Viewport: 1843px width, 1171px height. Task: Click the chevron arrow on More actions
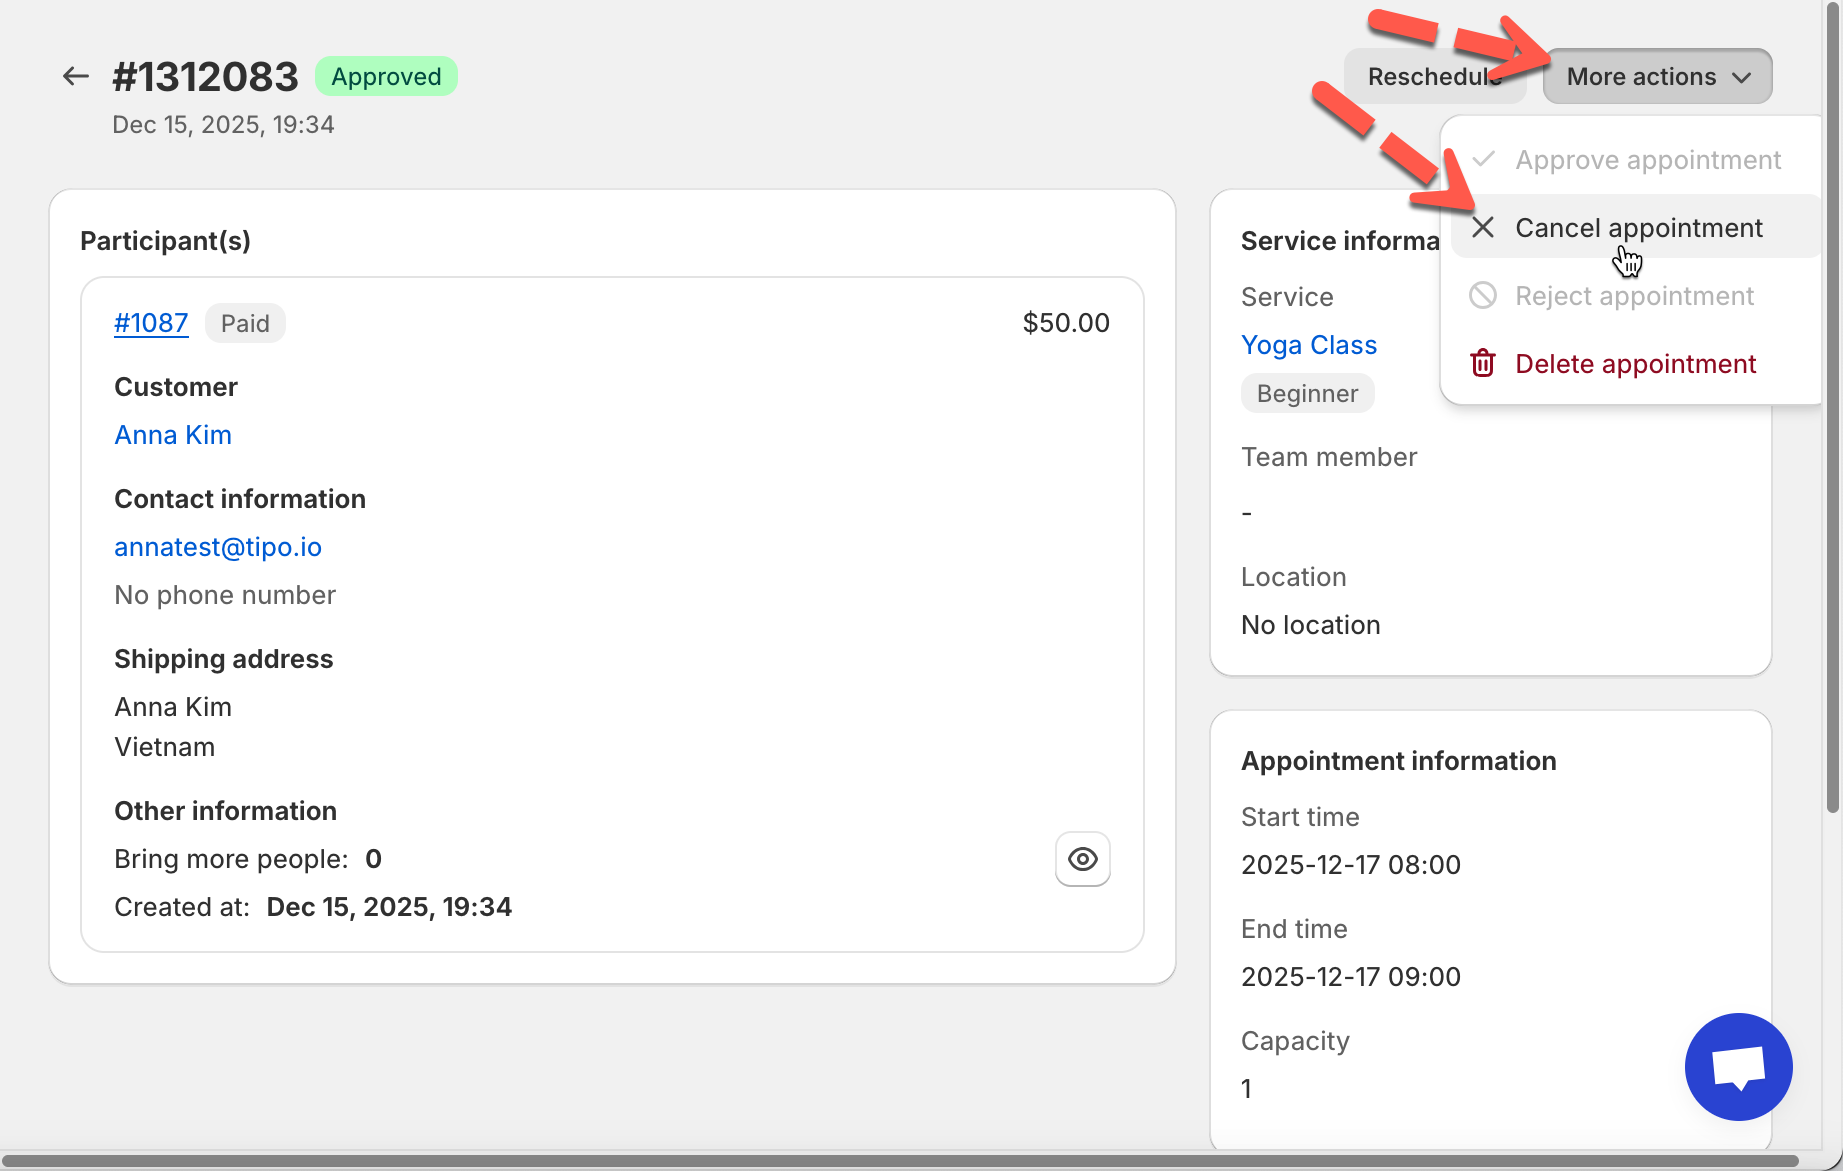[1741, 78]
